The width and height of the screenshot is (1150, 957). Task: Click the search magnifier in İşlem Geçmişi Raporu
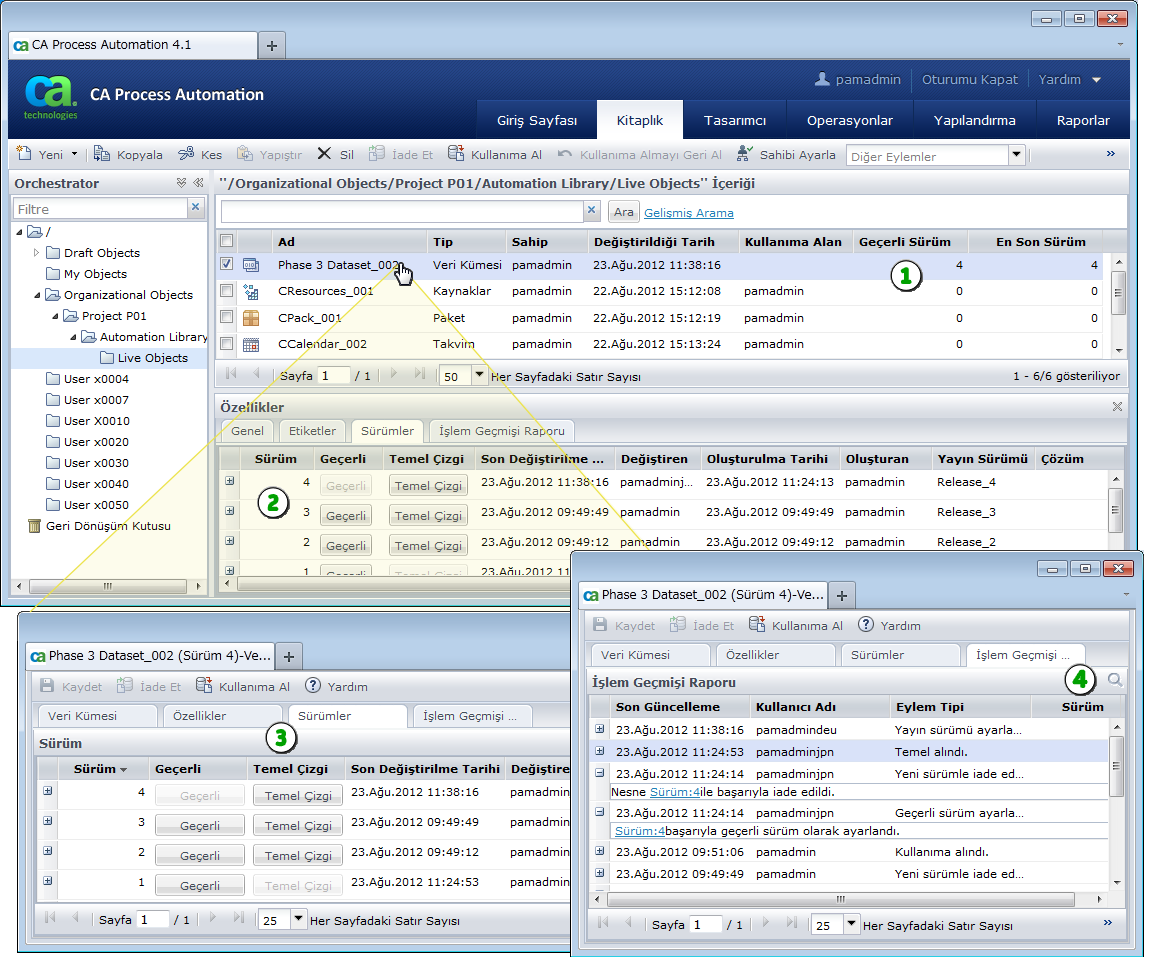pos(1114,680)
